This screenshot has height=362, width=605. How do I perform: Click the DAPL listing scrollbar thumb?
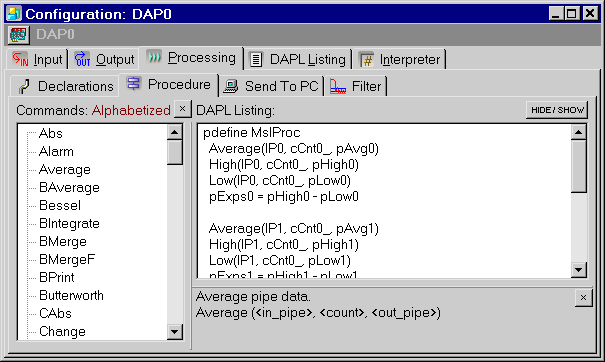578,166
